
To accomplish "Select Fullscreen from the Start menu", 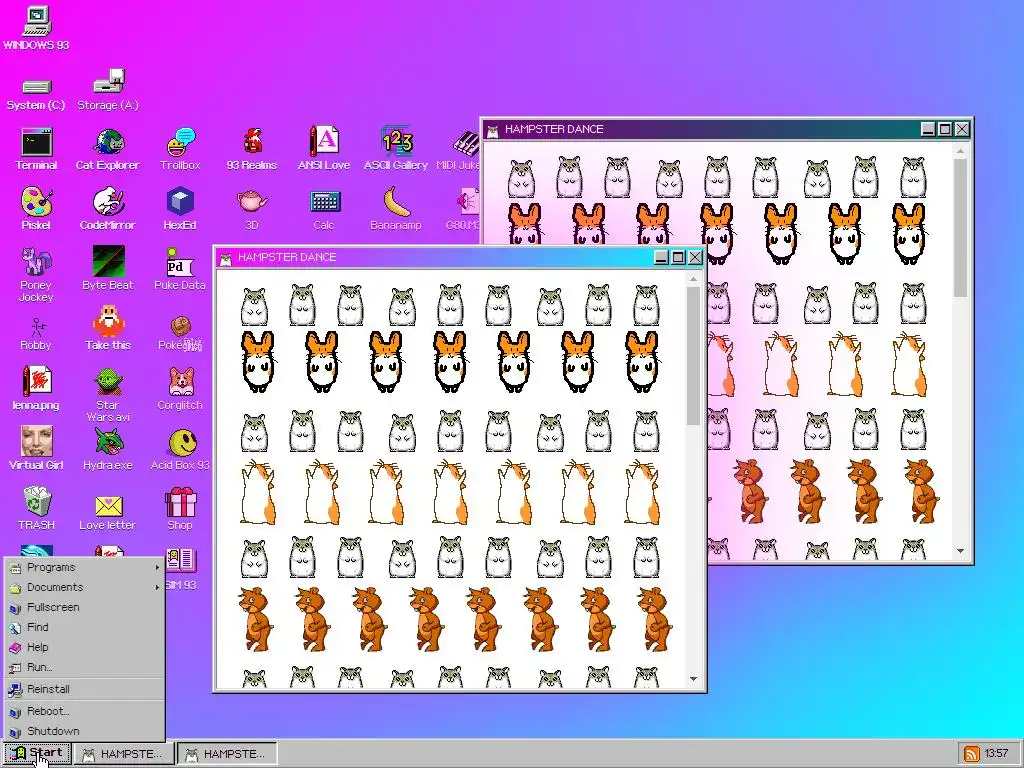I will (x=84, y=607).
